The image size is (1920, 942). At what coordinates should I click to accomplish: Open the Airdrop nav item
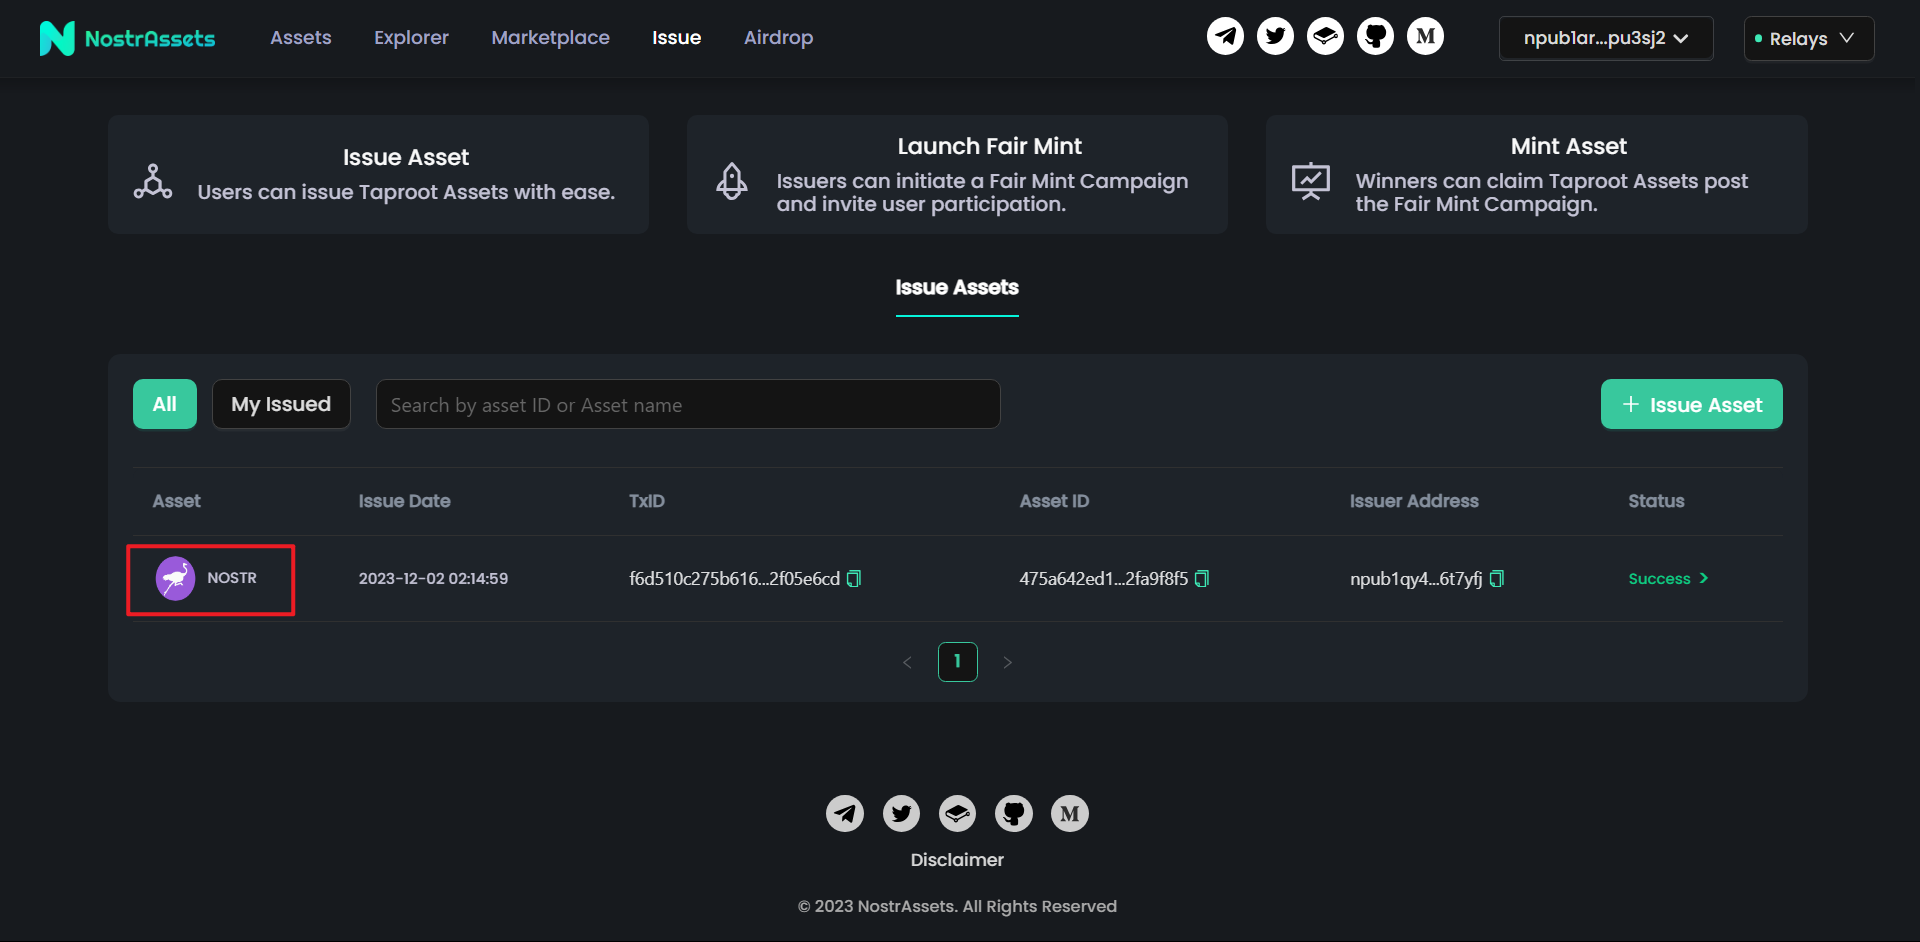[x=778, y=37]
